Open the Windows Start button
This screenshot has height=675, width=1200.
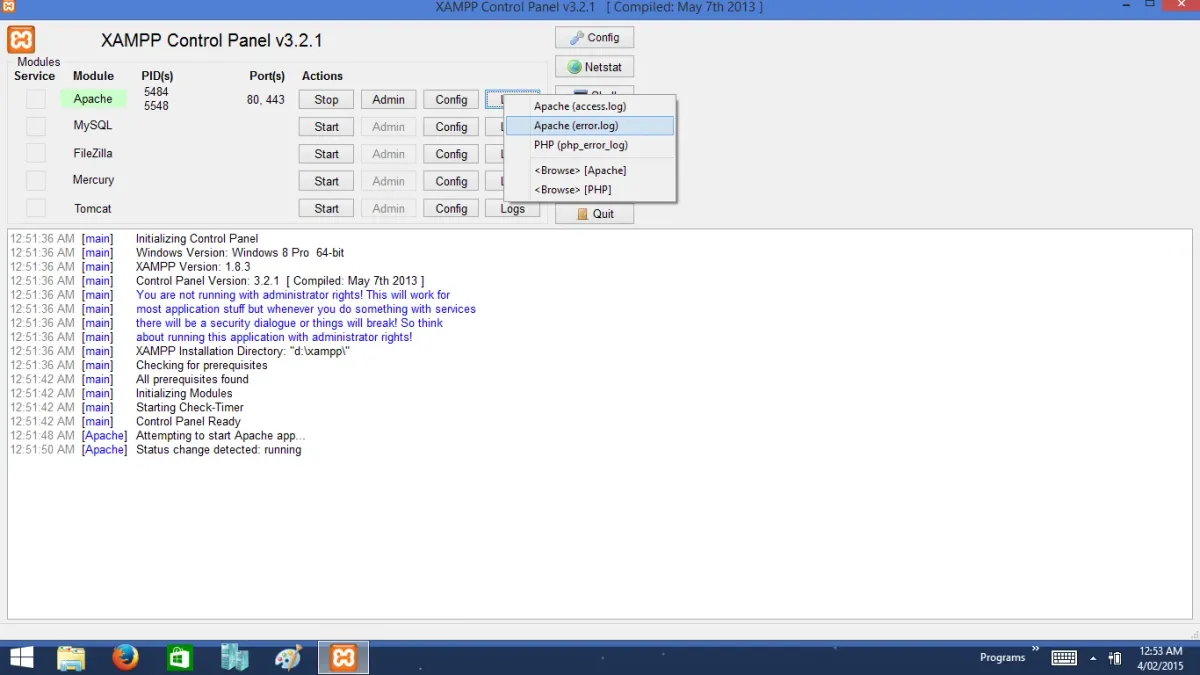click(21, 657)
